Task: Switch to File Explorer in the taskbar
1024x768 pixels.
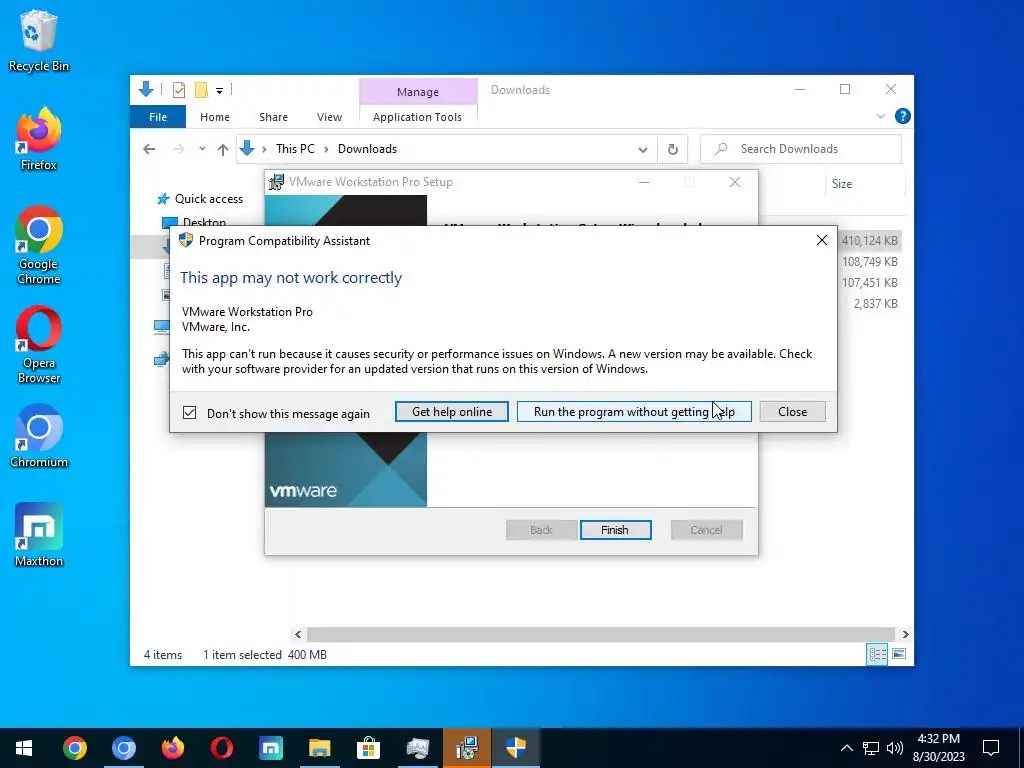Action: click(319, 748)
